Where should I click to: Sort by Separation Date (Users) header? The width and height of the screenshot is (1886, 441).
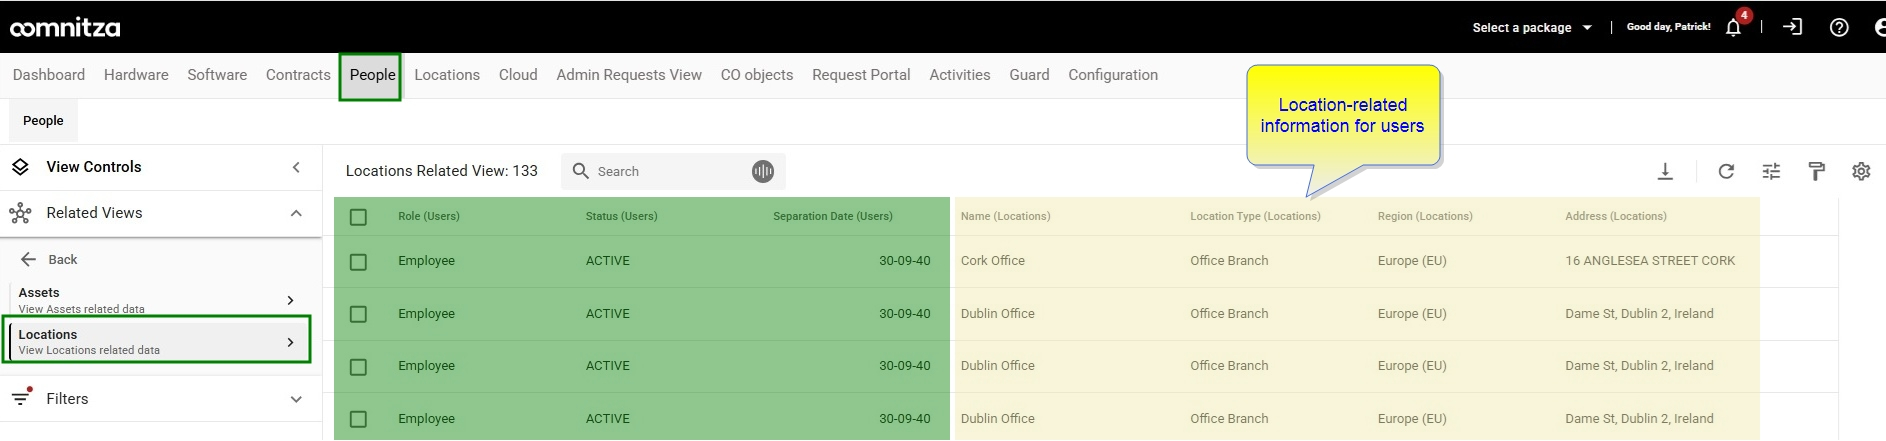(832, 216)
